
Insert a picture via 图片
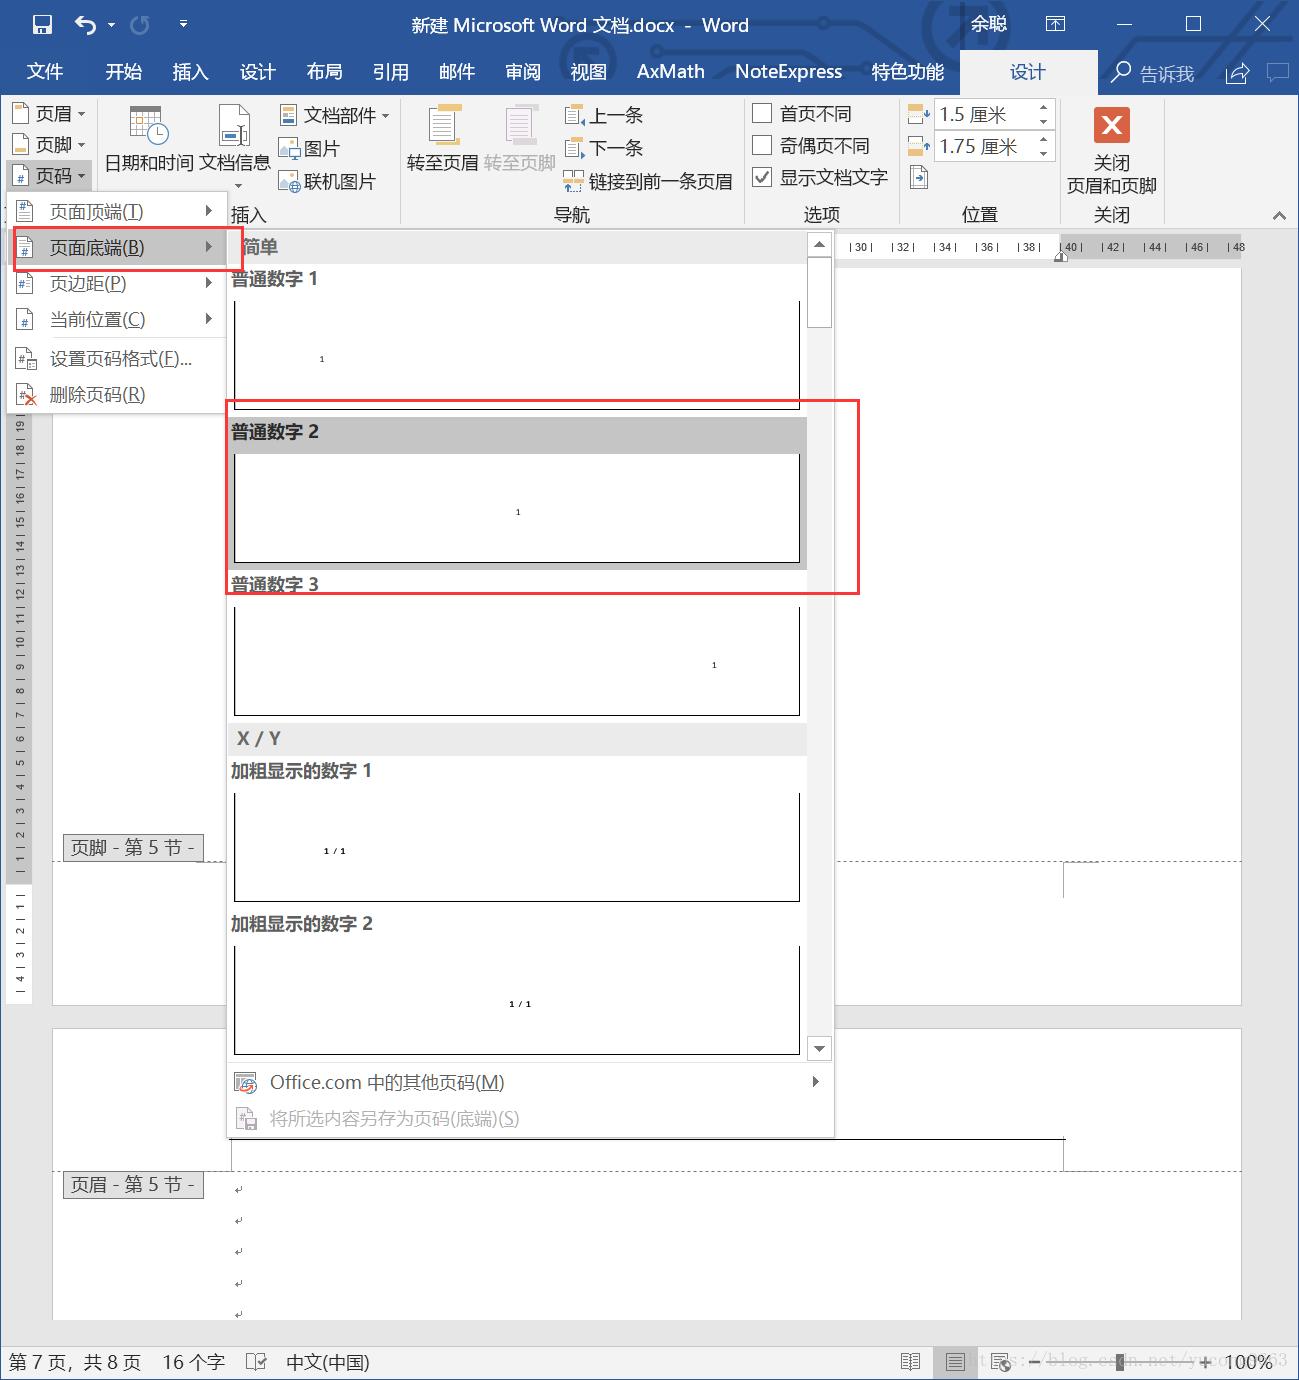pyautogui.click(x=310, y=149)
